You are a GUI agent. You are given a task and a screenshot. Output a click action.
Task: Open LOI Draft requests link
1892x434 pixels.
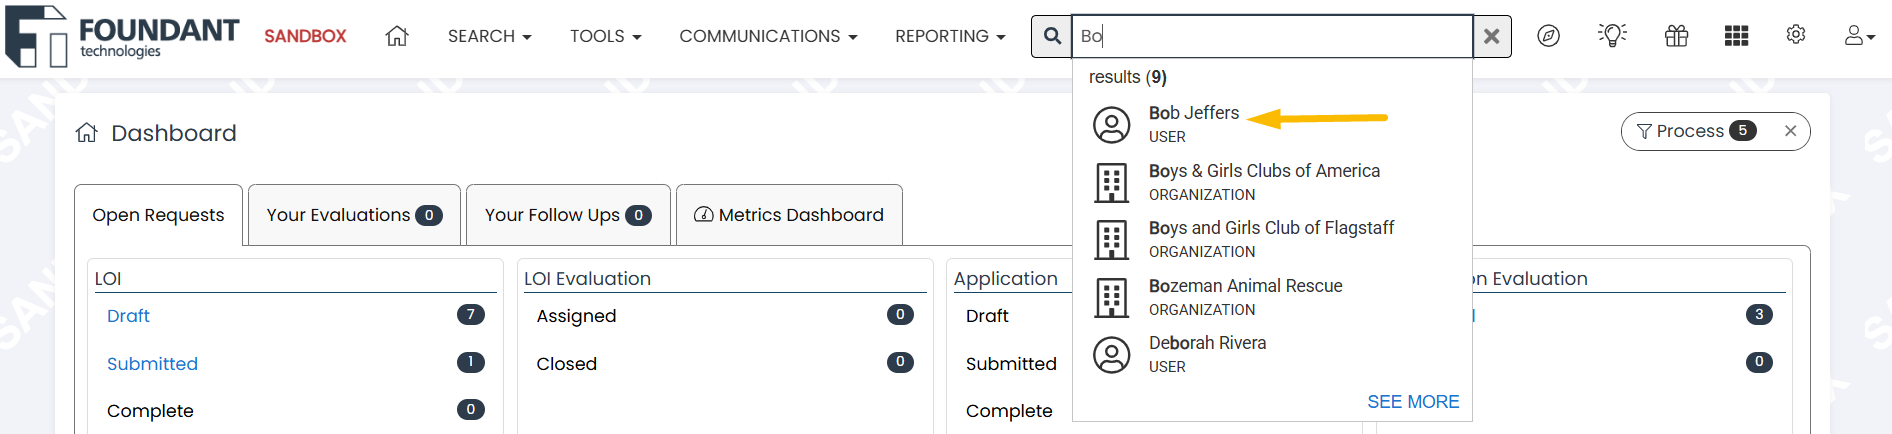pos(128,316)
